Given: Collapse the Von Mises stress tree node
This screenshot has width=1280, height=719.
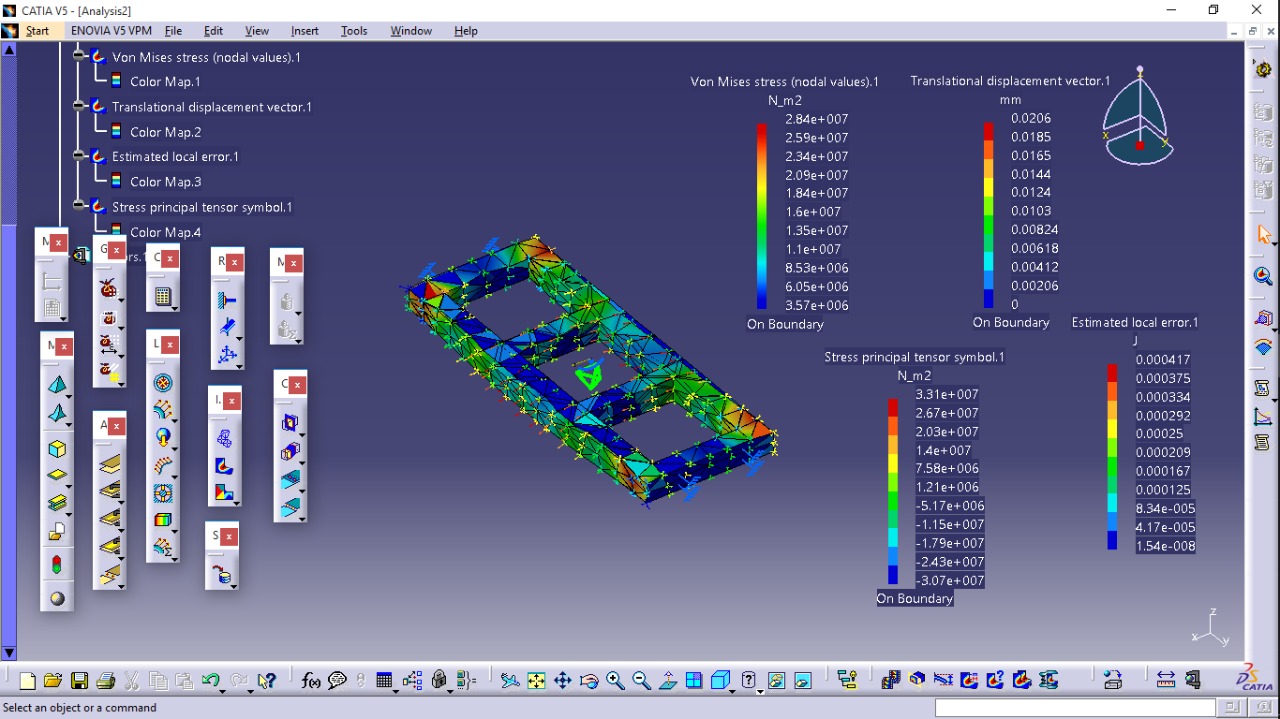Looking at the screenshot, I should point(79,56).
